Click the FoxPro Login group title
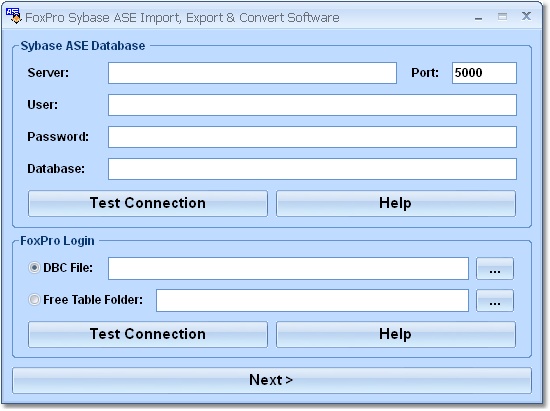Image resolution: width=550 pixels, height=411 pixels. click(x=57, y=241)
